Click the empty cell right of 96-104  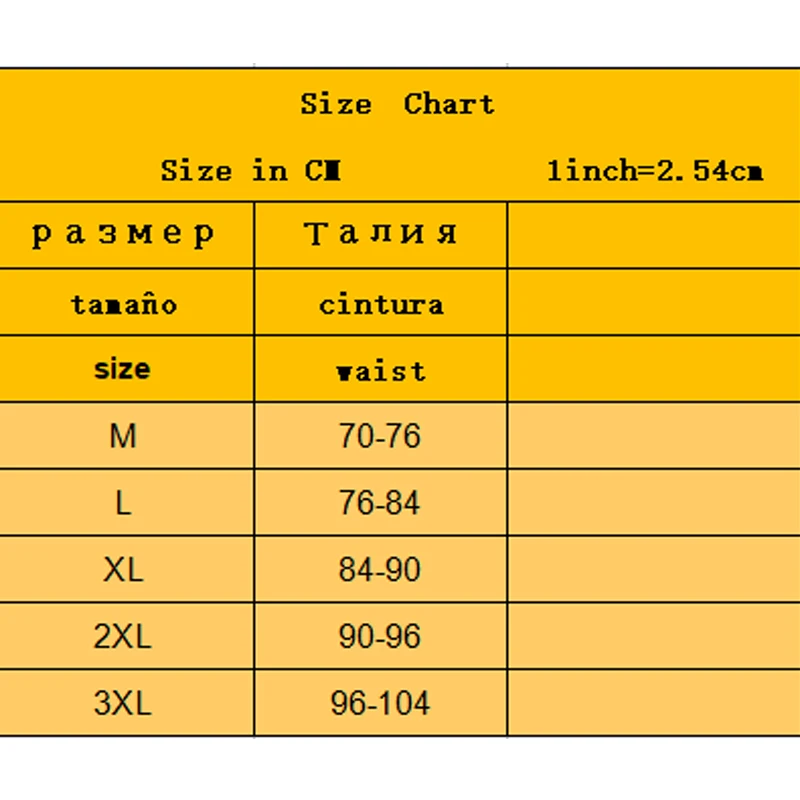point(653,704)
